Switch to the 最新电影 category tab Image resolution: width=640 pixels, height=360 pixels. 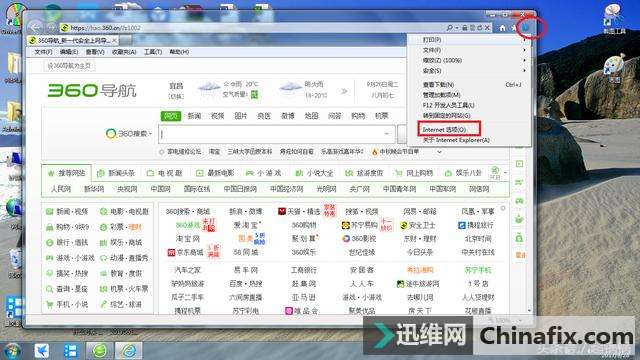coord(215,173)
